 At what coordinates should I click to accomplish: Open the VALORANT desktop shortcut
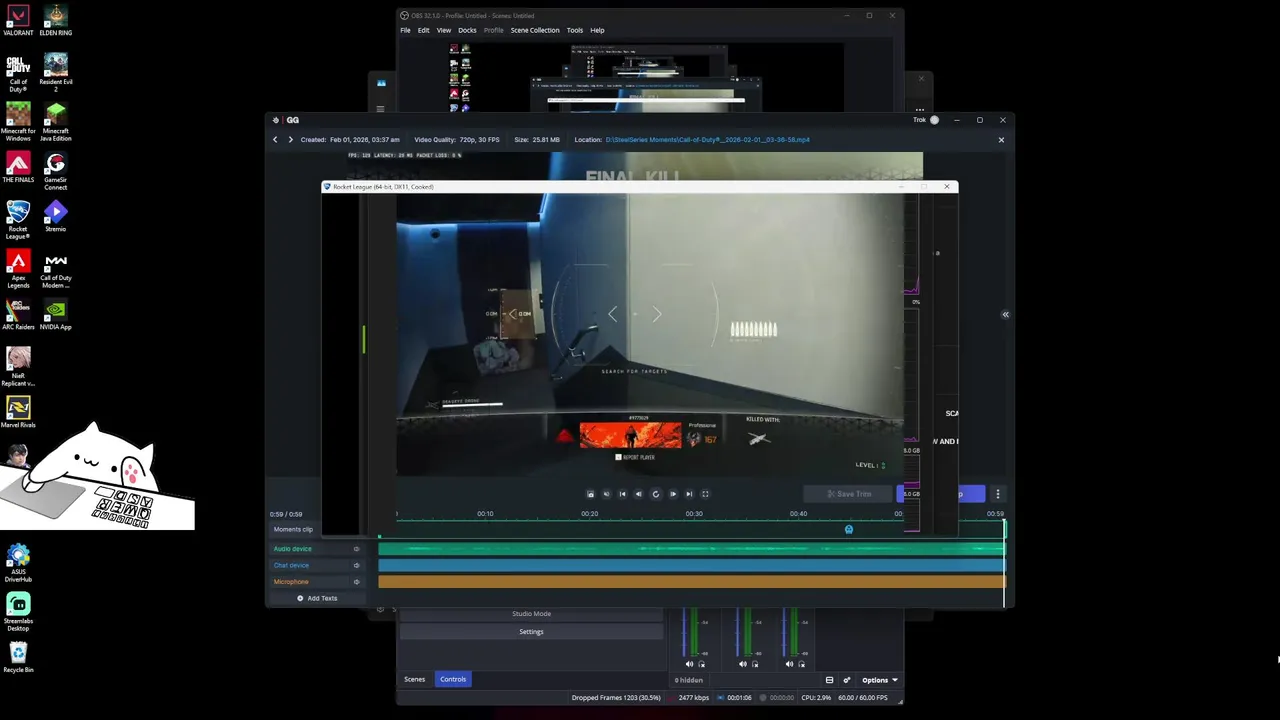[x=18, y=20]
